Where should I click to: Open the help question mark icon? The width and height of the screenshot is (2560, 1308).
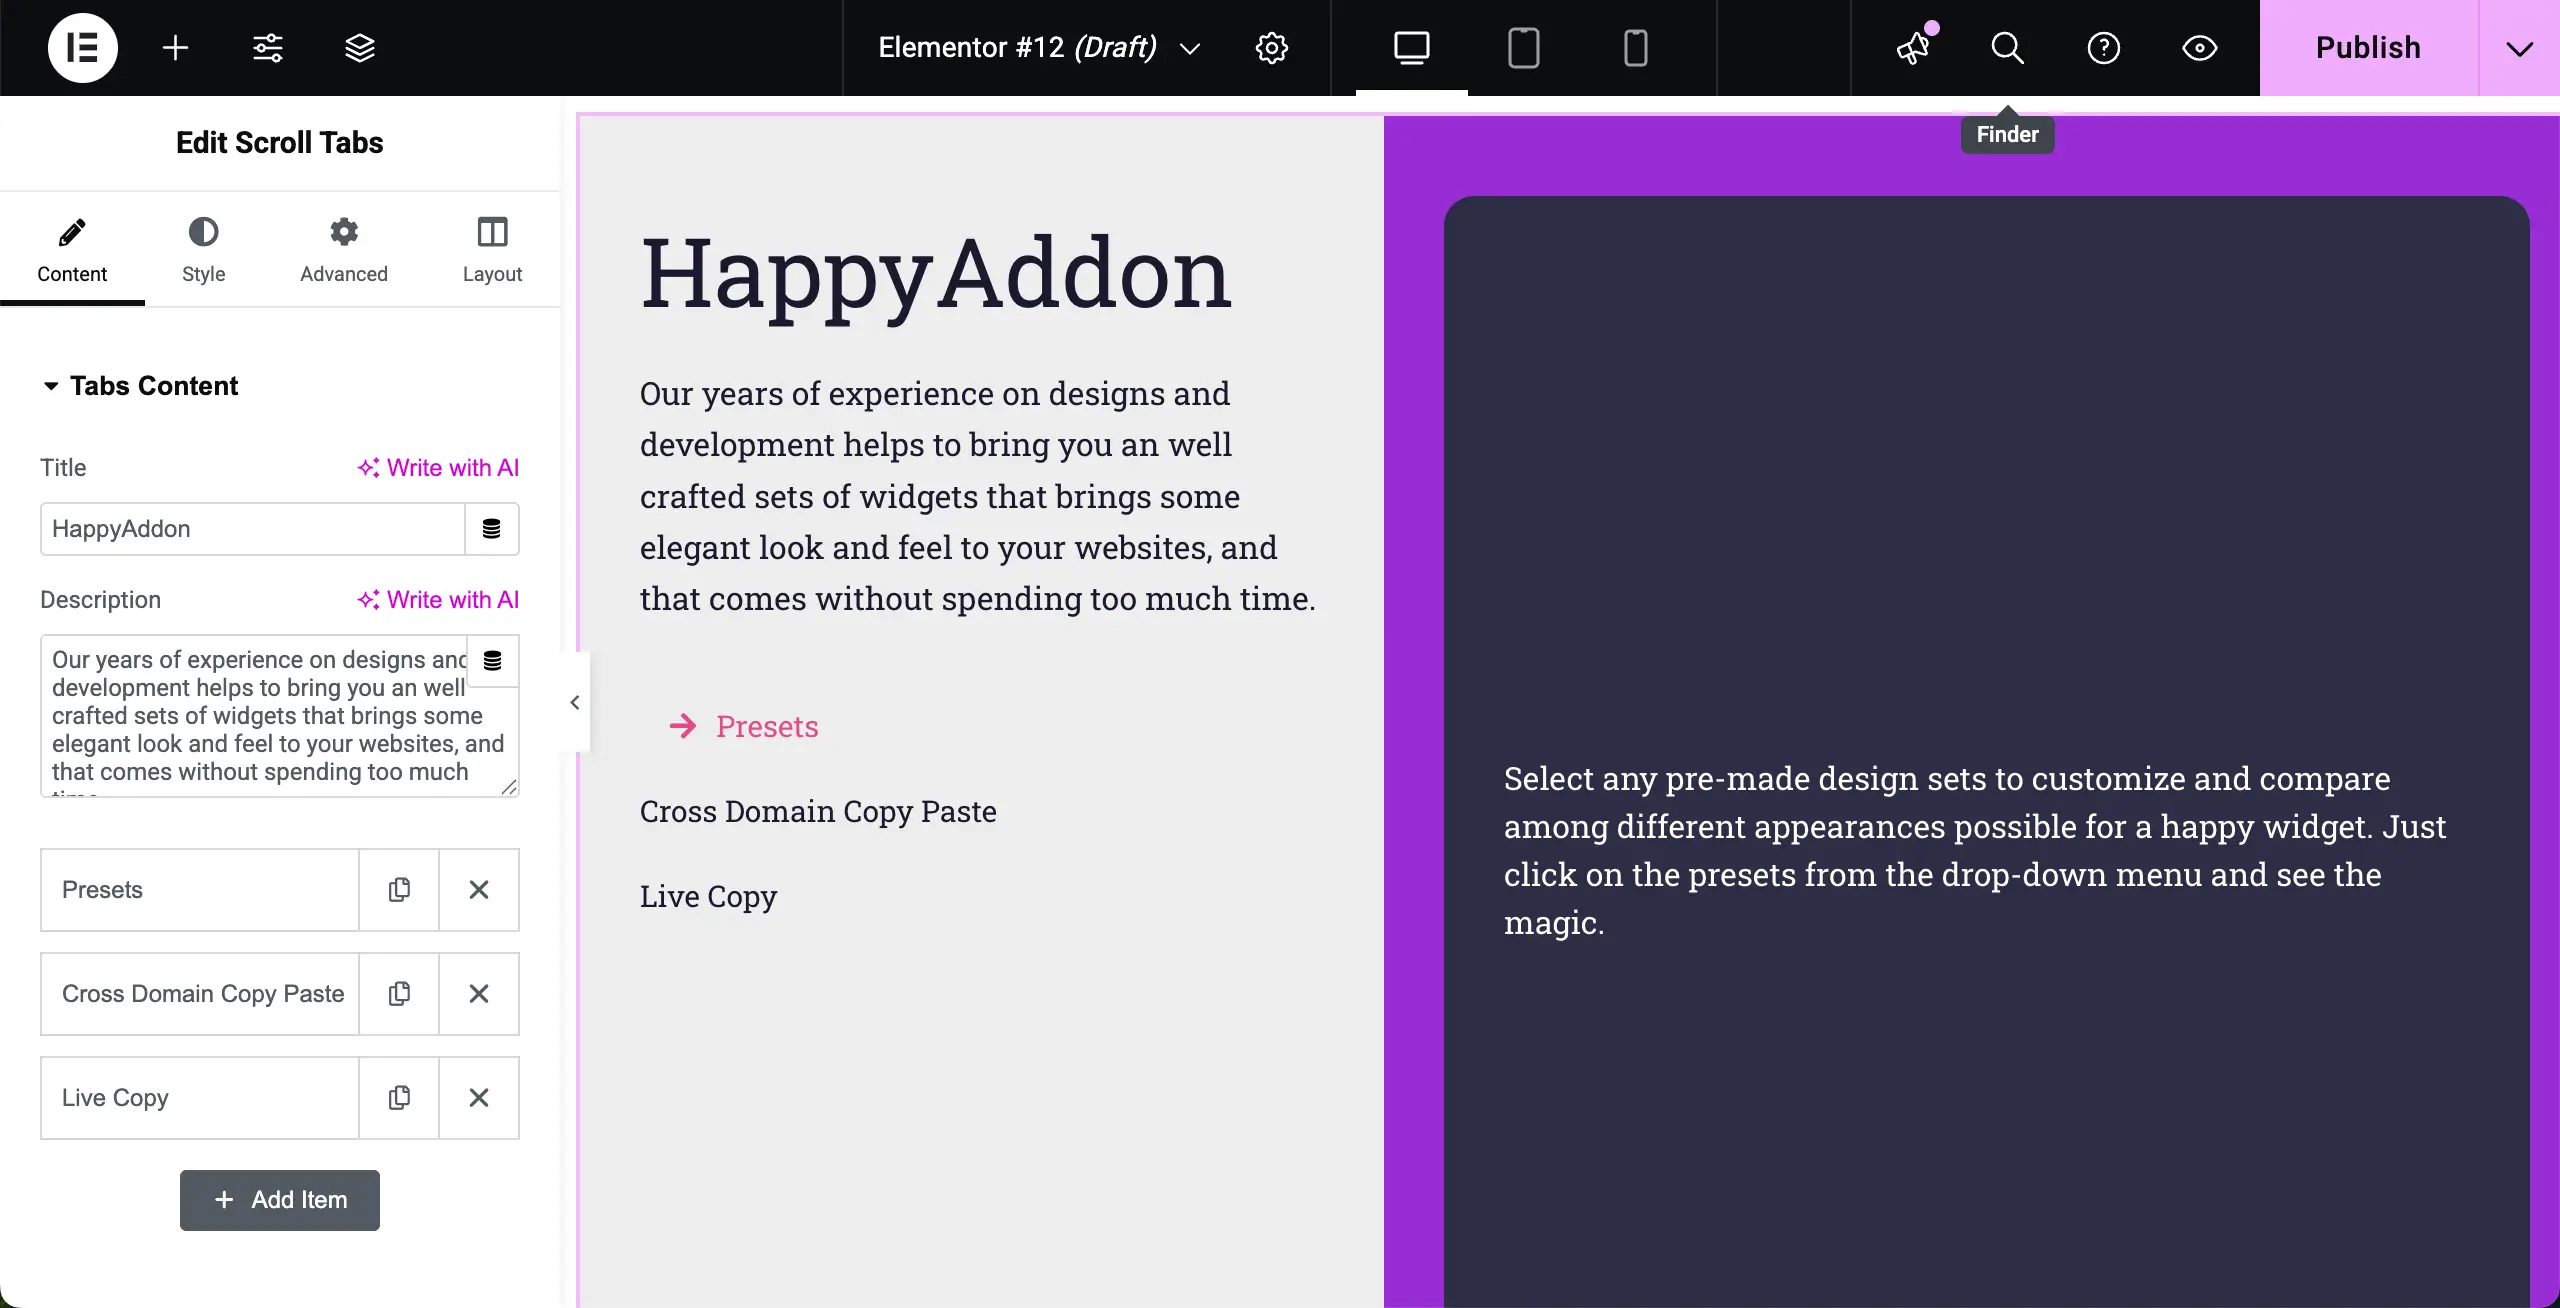(x=2103, y=48)
